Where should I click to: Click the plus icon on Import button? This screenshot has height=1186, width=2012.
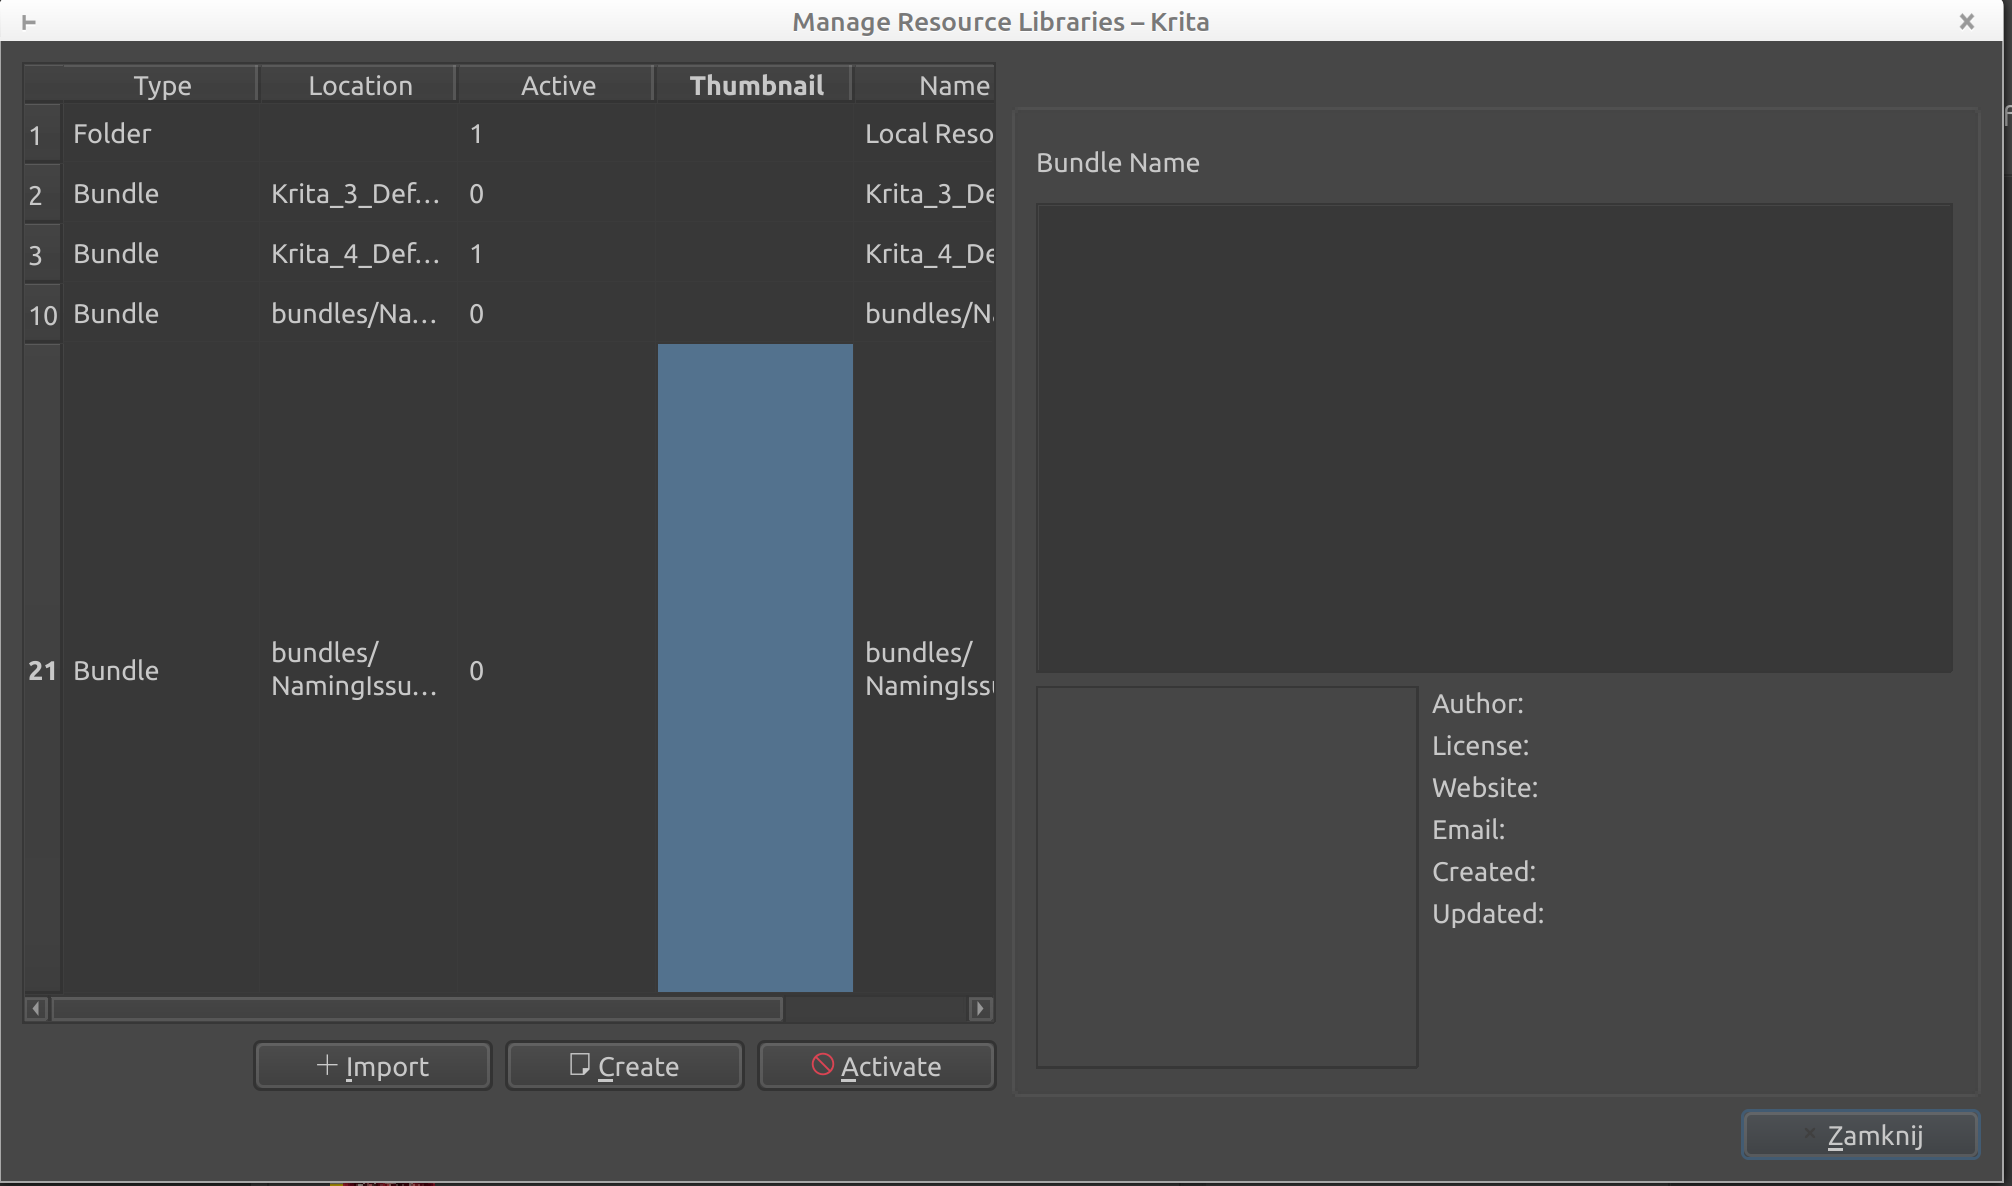327,1065
